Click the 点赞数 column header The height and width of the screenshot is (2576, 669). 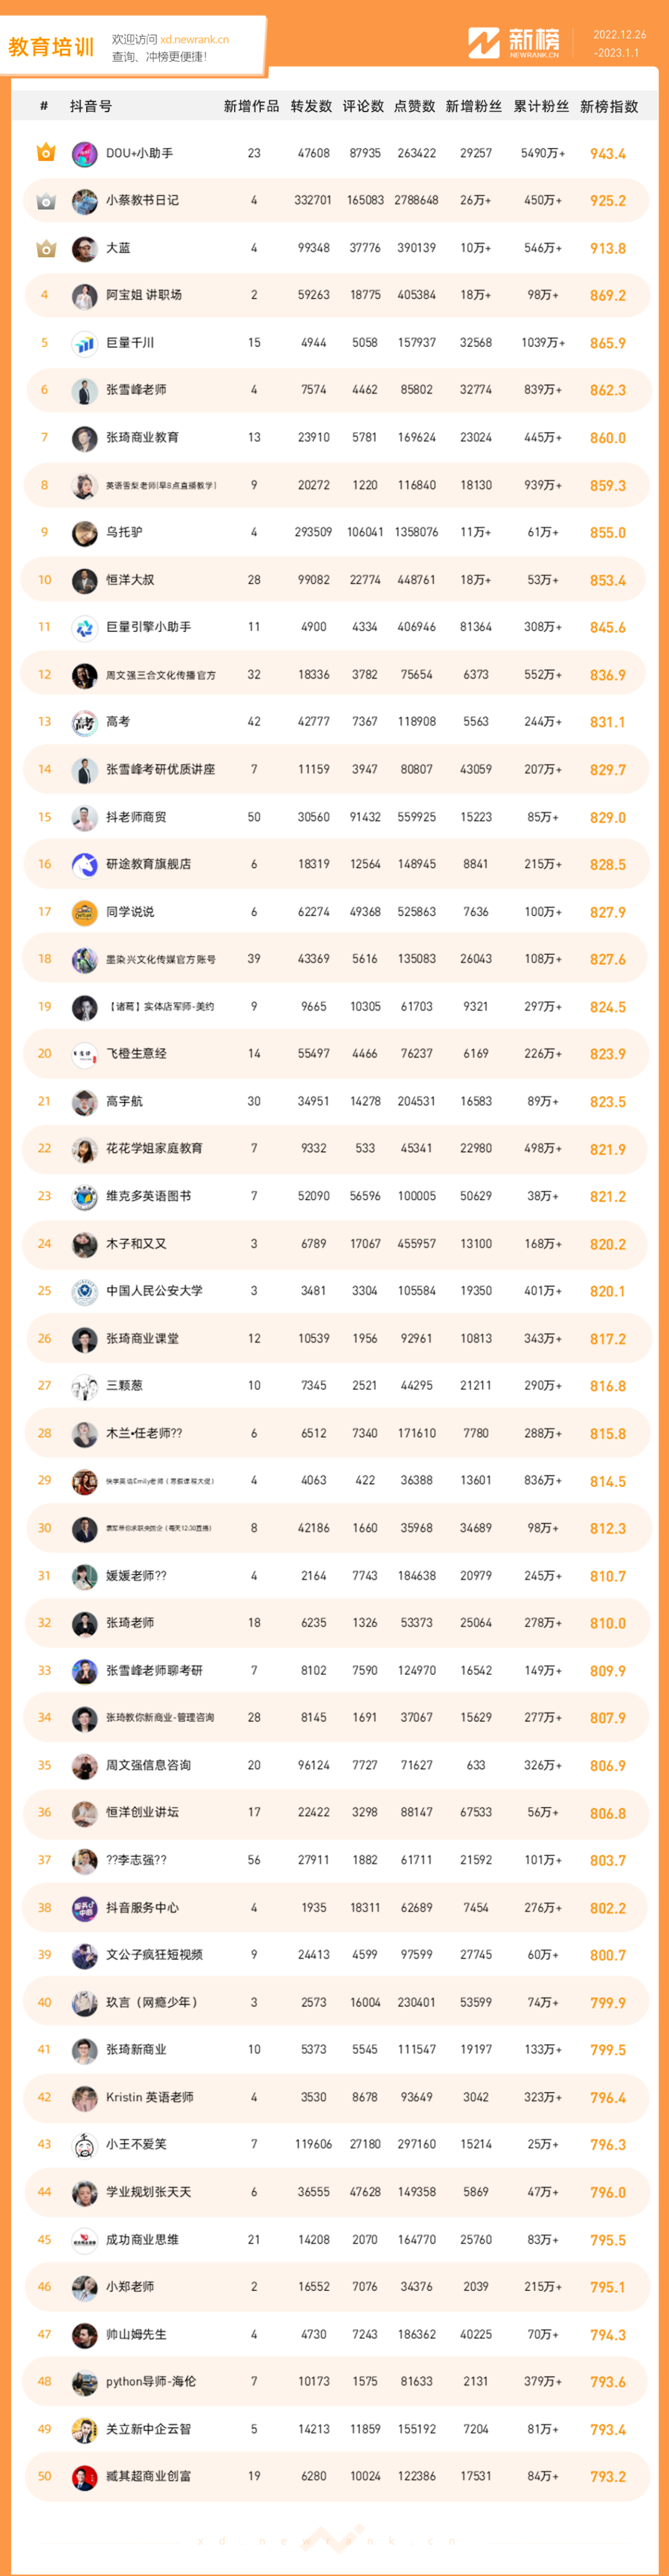pos(414,106)
